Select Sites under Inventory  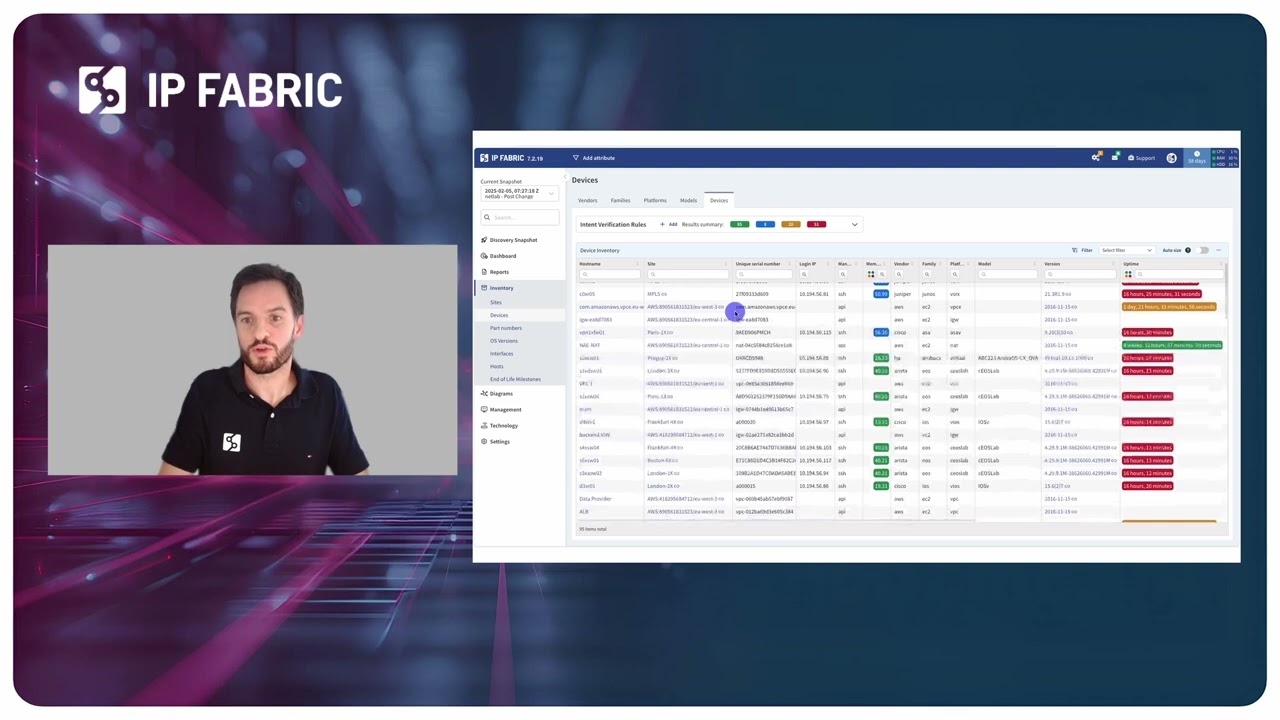point(496,302)
